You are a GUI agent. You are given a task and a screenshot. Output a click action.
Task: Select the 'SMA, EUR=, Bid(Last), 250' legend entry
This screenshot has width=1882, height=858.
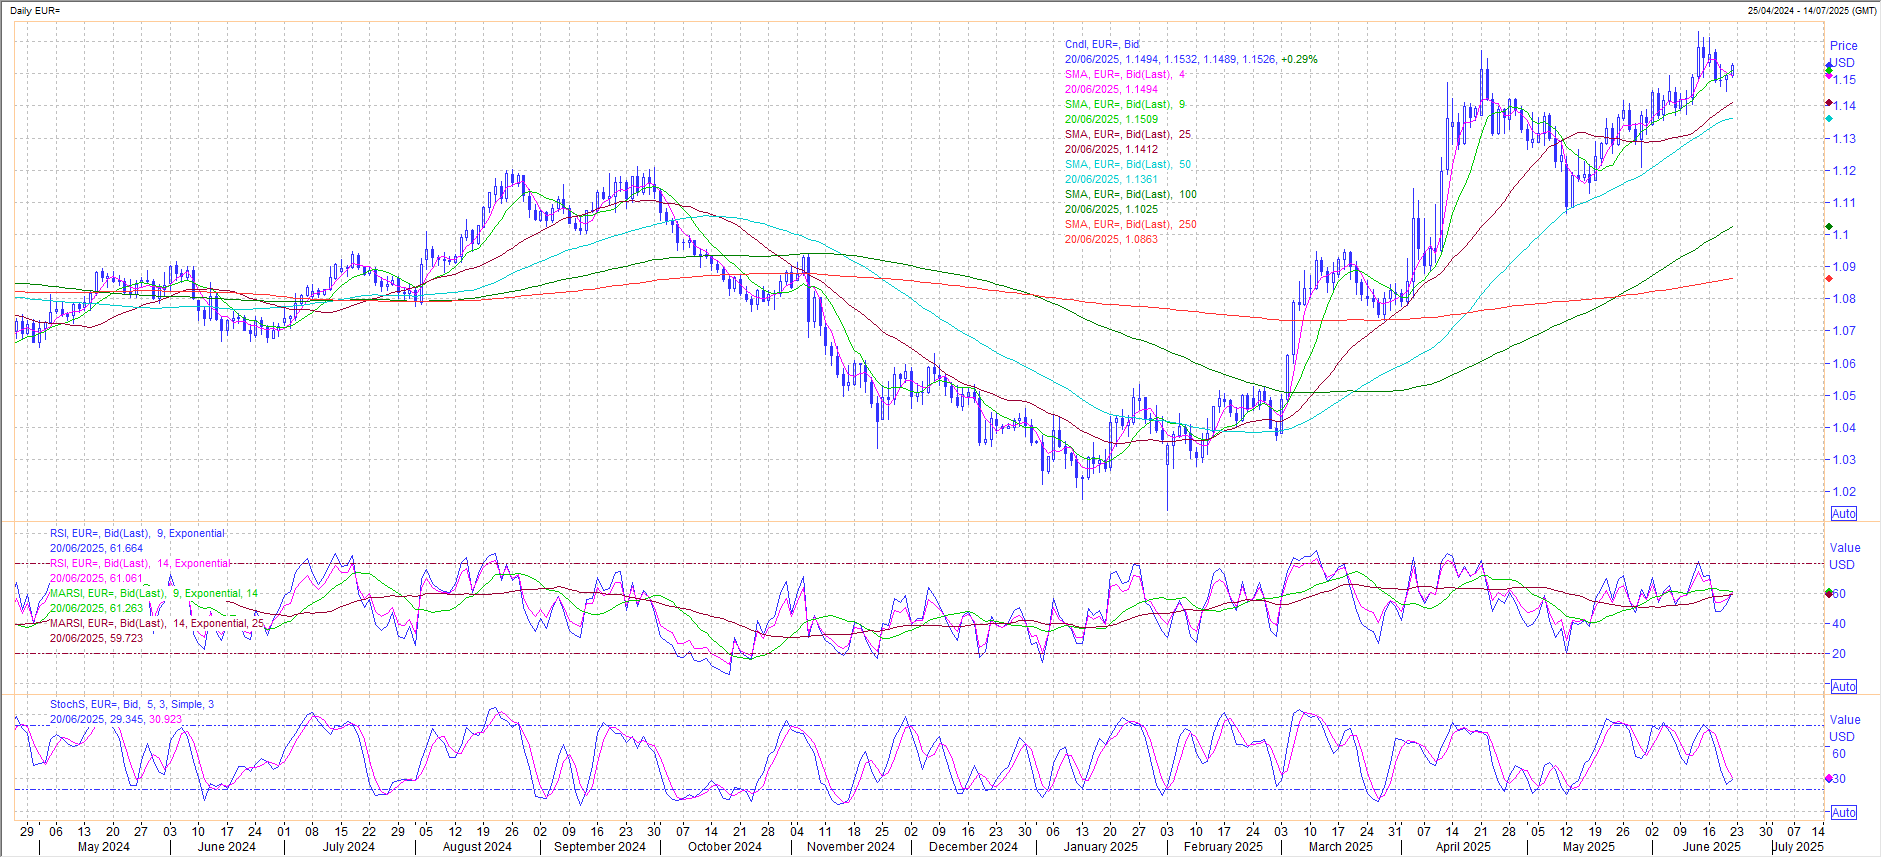(1131, 224)
